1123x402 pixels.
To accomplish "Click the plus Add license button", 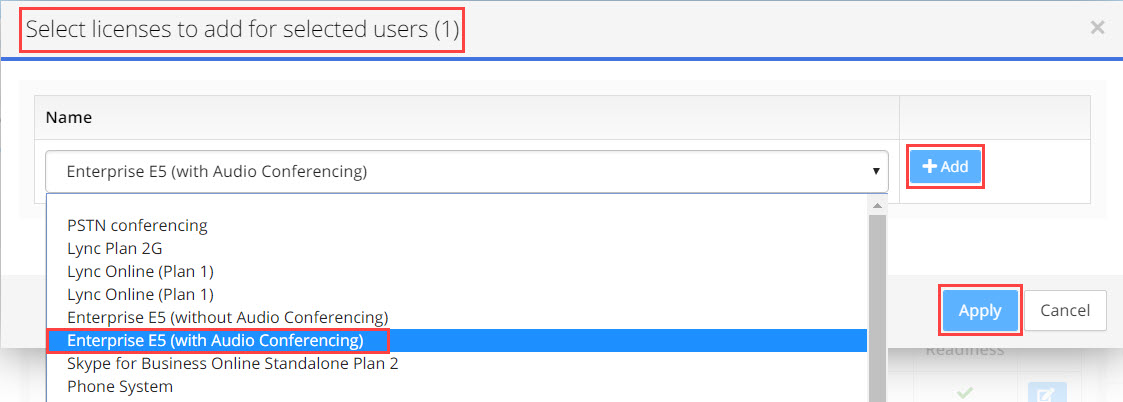I will pyautogui.click(x=945, y=167).
